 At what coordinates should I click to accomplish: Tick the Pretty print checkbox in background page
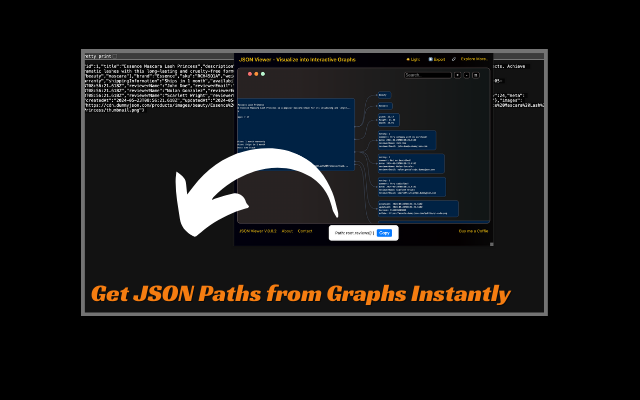(115, 56)
